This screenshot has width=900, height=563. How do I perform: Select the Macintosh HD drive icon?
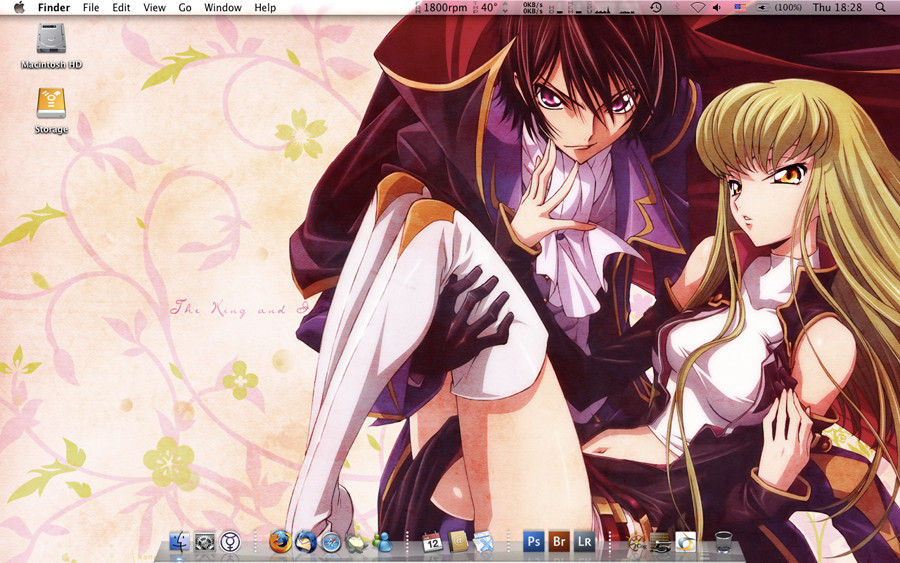[x=51, y=38]
